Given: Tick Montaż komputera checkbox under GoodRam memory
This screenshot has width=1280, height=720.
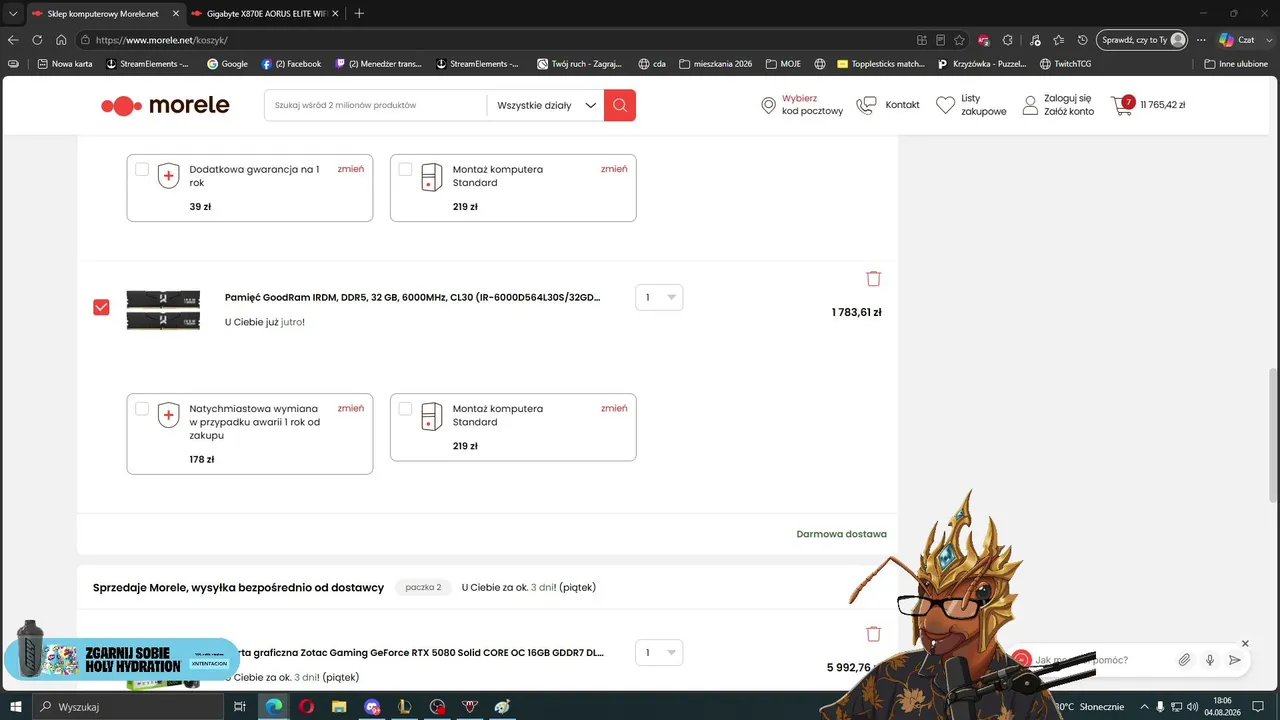Looking at the screenshot, I should 405,409.
